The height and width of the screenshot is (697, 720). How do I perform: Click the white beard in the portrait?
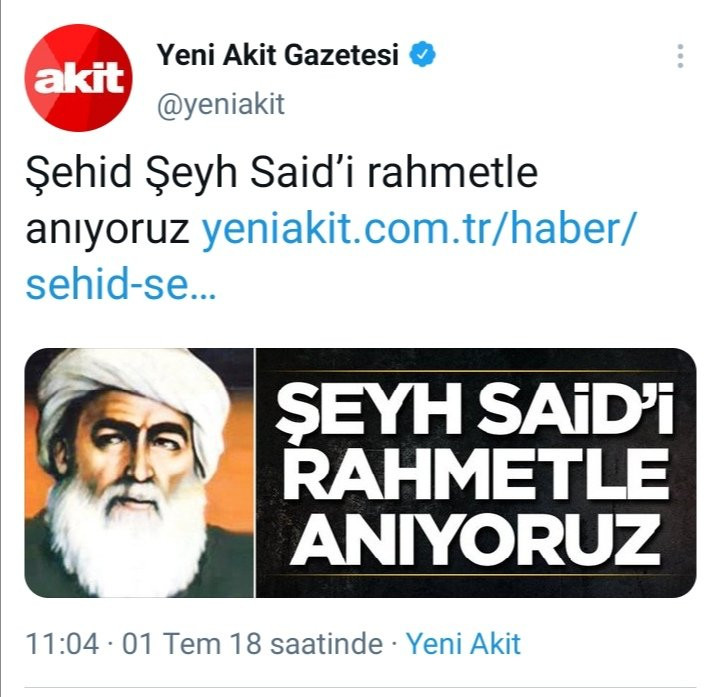pos(124,537)
